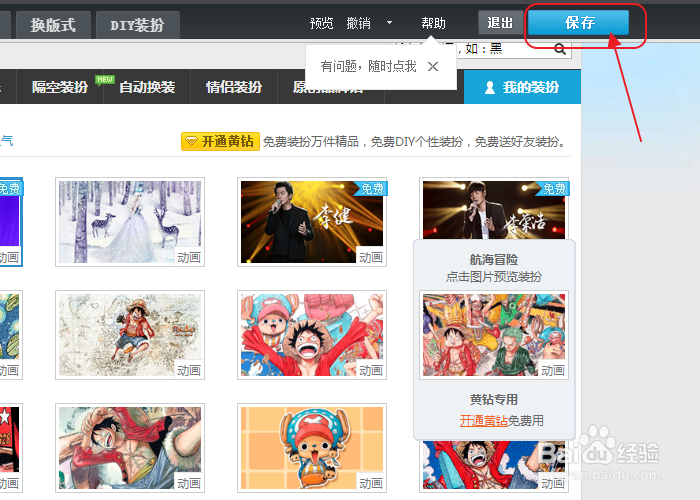Image resolution: width=700 pixels, height=500 pixels.
Task: Click the yellow 开通黄钻 button
Action: point(220,142)
